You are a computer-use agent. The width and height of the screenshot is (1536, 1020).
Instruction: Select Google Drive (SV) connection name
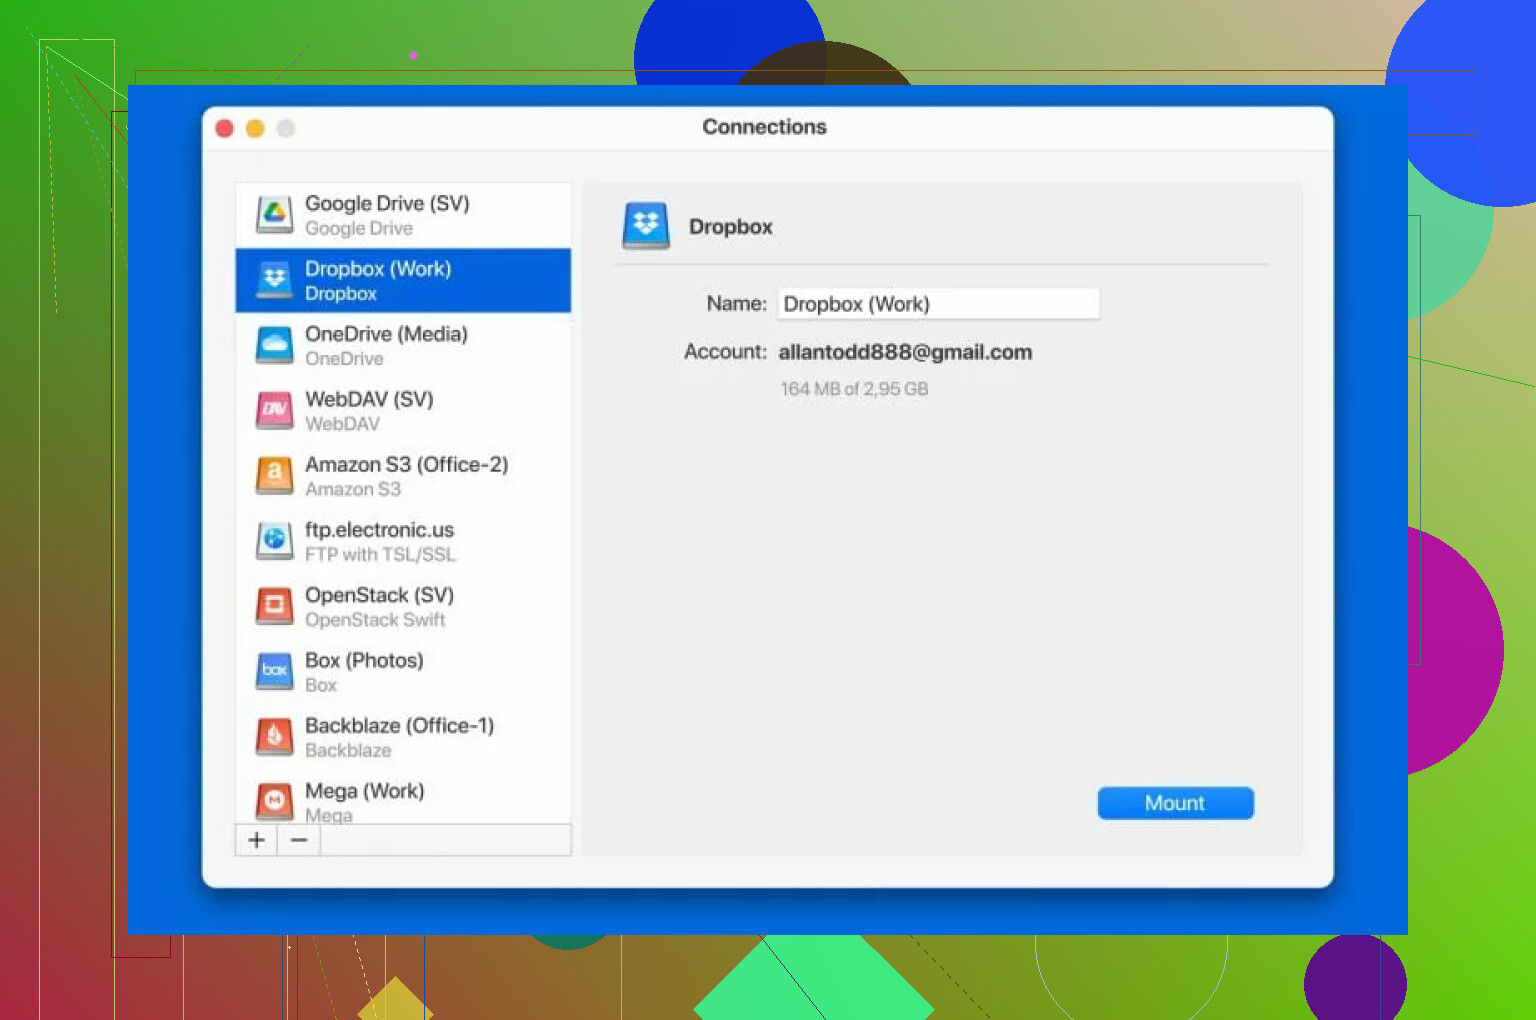pyautogui.click(x=387, y=203)
